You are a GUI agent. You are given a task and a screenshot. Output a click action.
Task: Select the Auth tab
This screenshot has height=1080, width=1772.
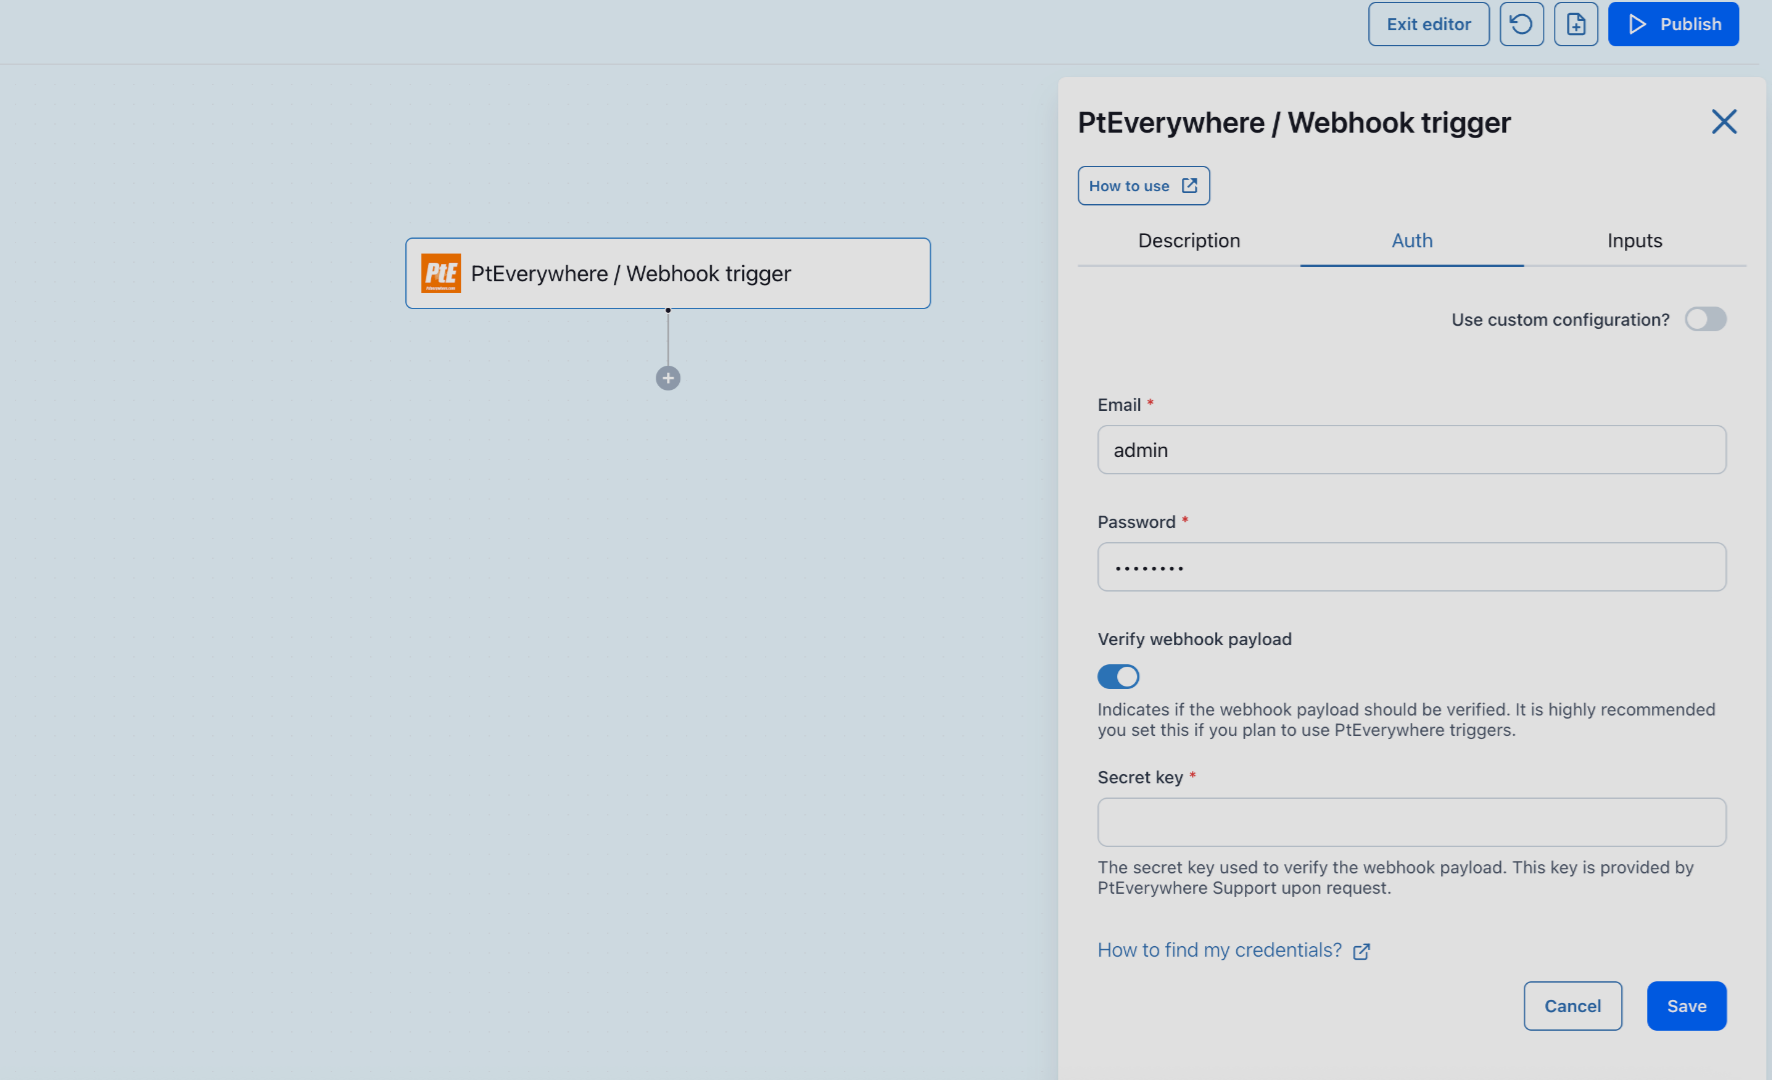(x=1411, y=240)
